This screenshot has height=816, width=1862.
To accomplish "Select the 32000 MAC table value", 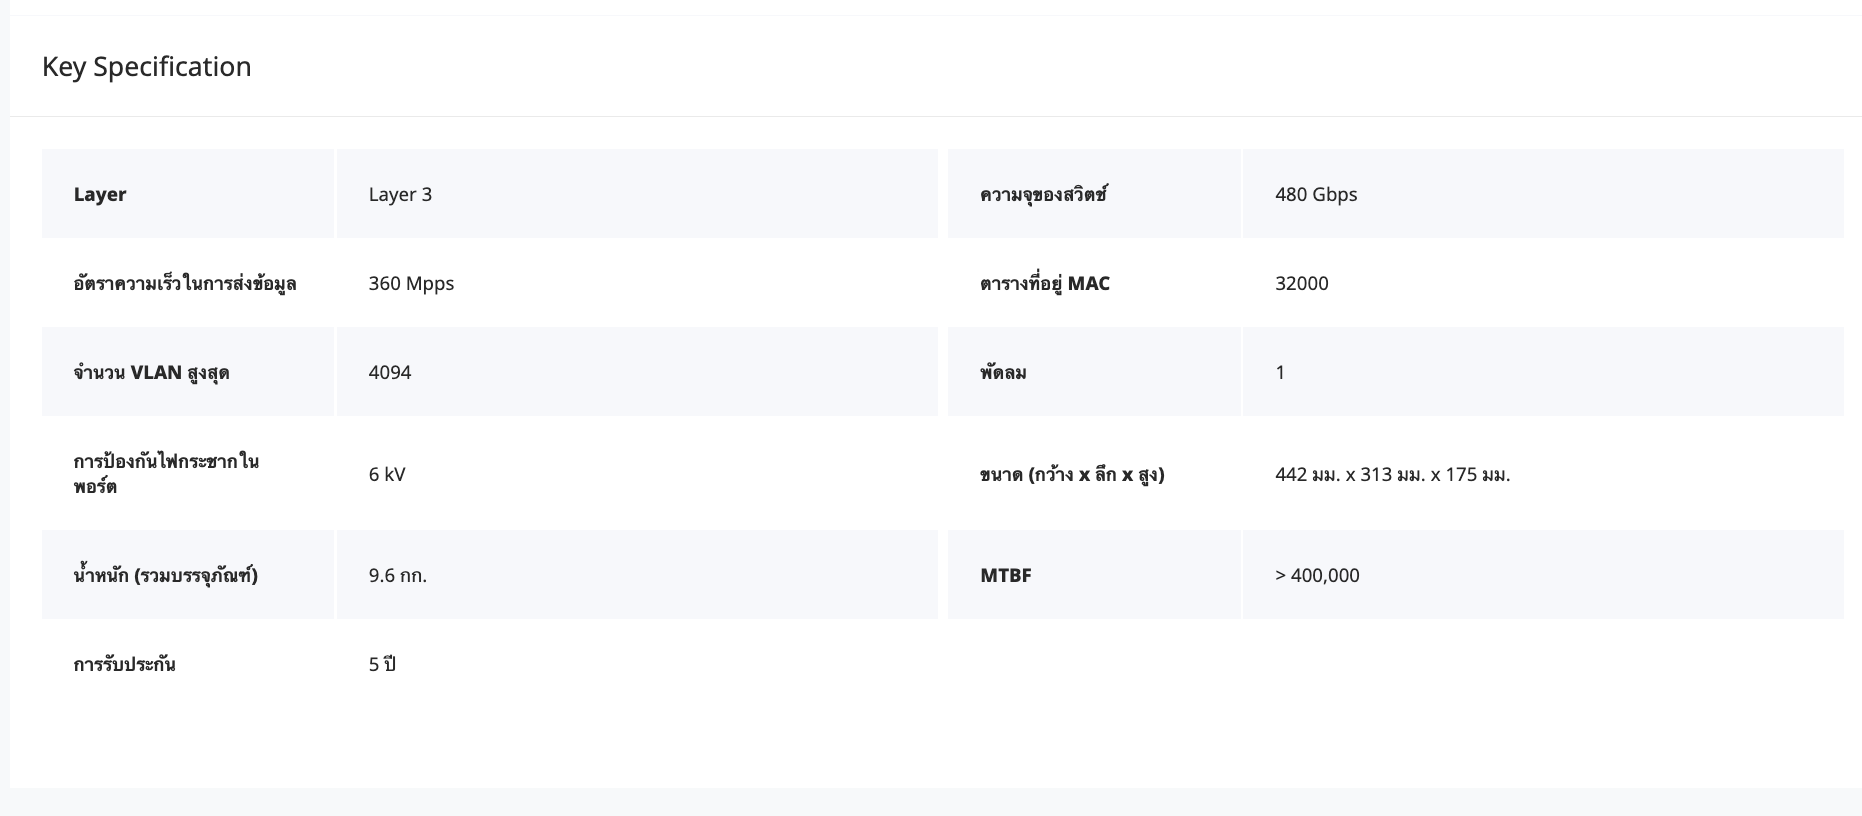I will 1301,283.
